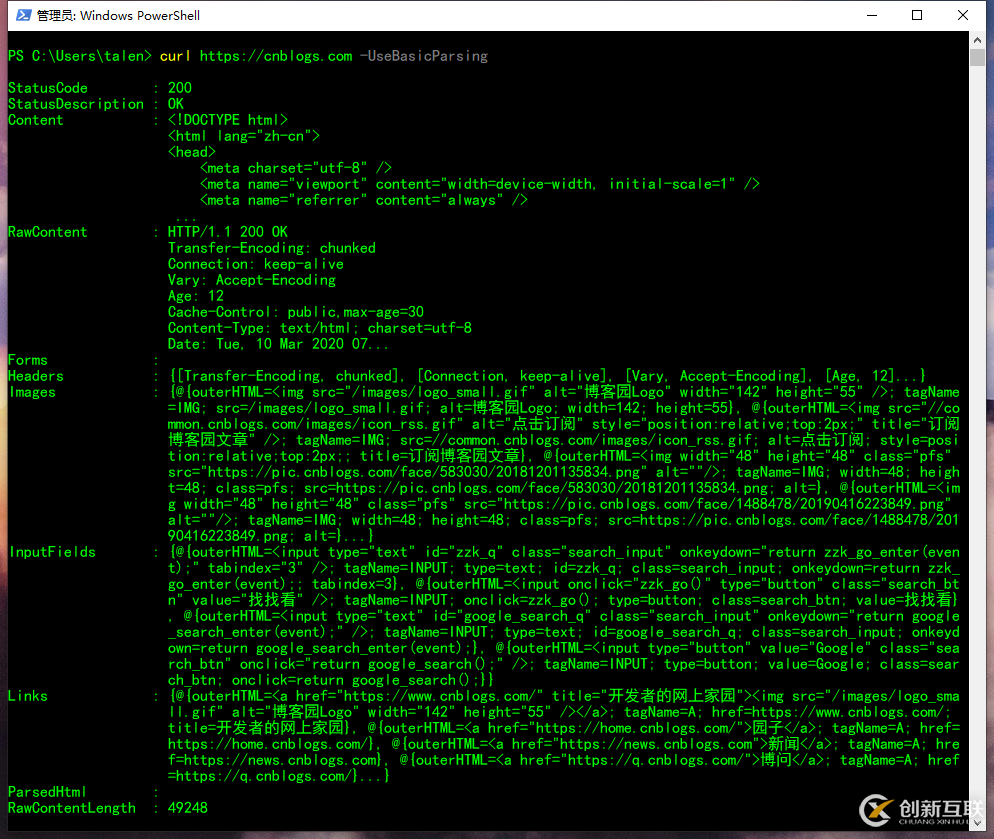
Task: Click the Vary: Accept-Encoding line
Action: [x=252, y=280]
